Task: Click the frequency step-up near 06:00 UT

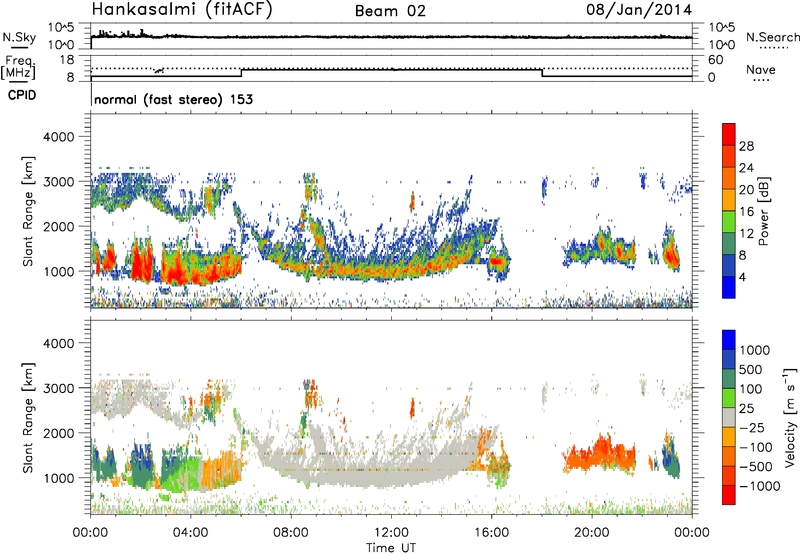Action: [x=241, y=72]
